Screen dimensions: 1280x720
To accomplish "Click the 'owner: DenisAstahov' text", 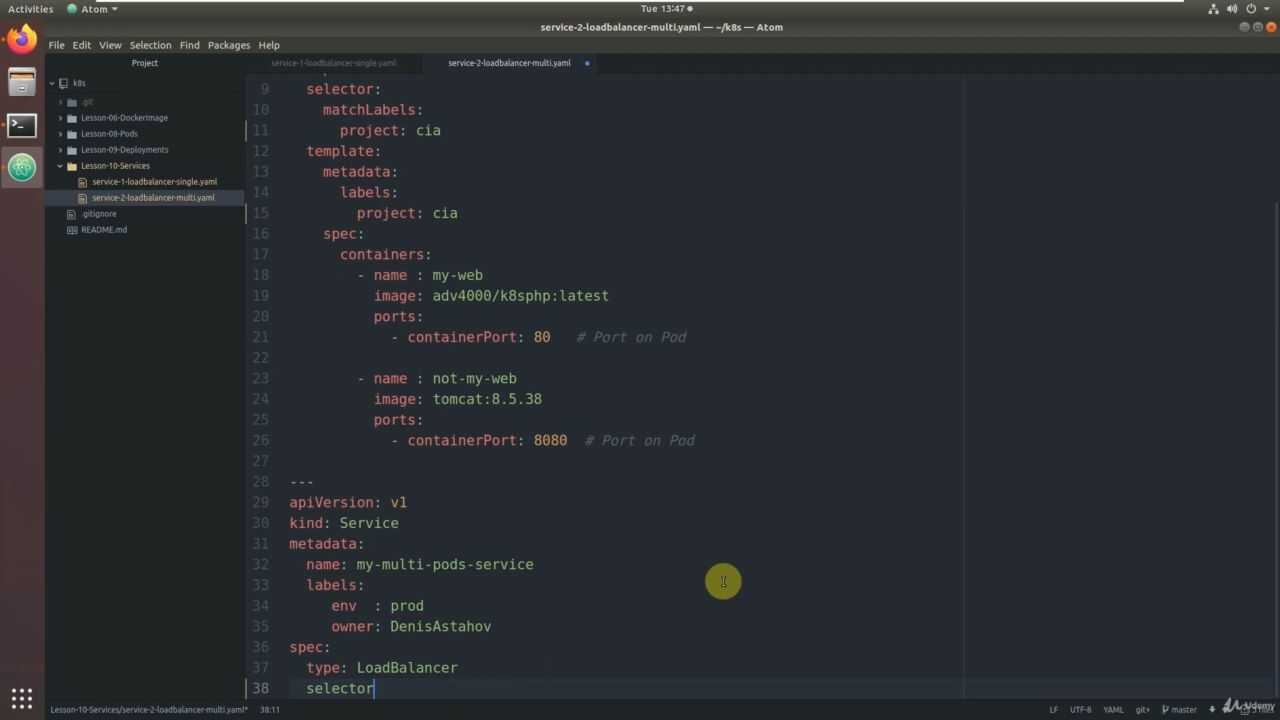I will coord(411,626).
